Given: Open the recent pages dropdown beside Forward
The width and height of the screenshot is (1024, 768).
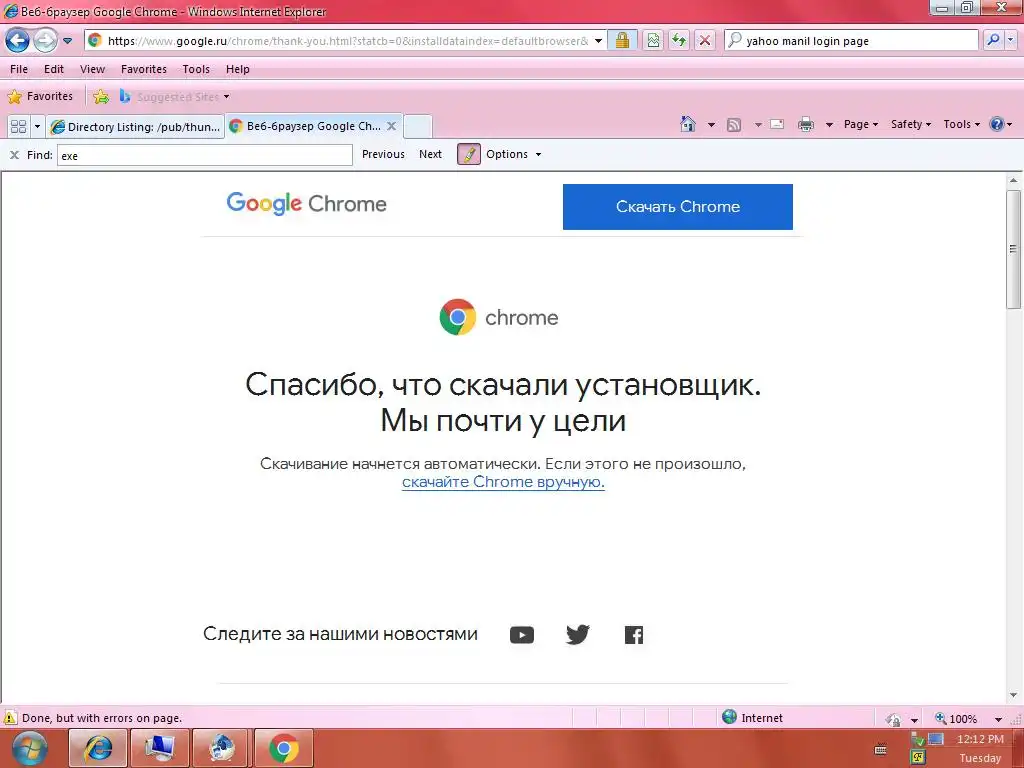Looking at the screenshot, I should pos(67,41).
